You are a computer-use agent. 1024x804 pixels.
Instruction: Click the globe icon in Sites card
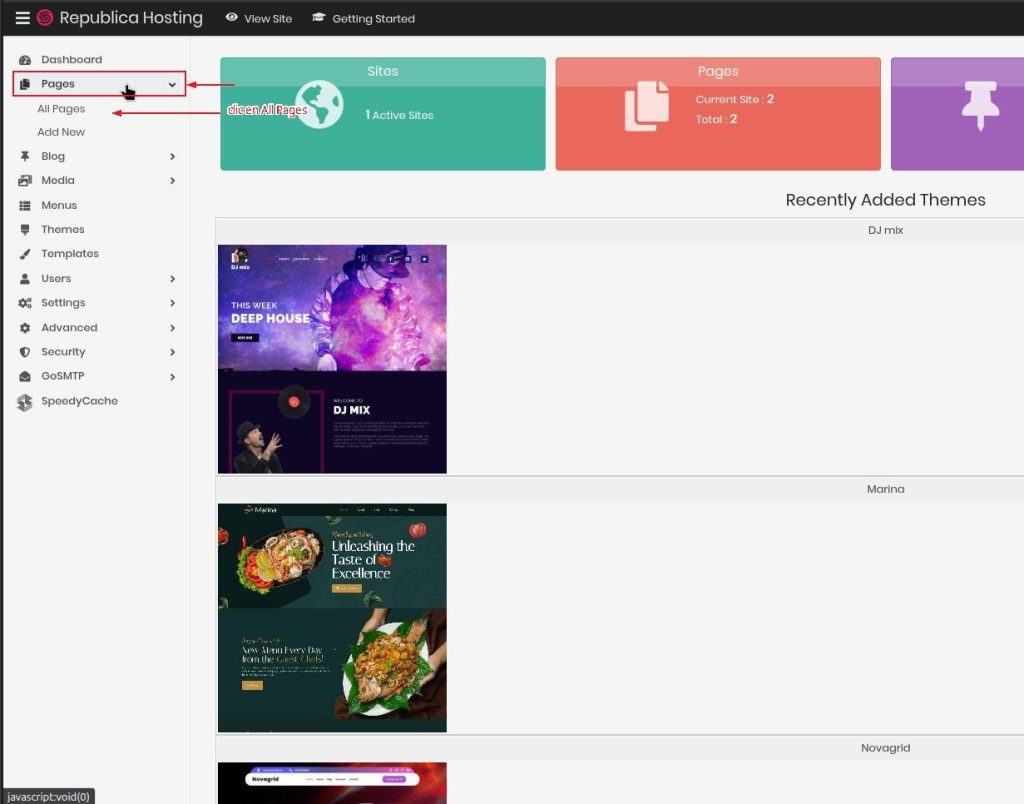[x=319, y=105]
